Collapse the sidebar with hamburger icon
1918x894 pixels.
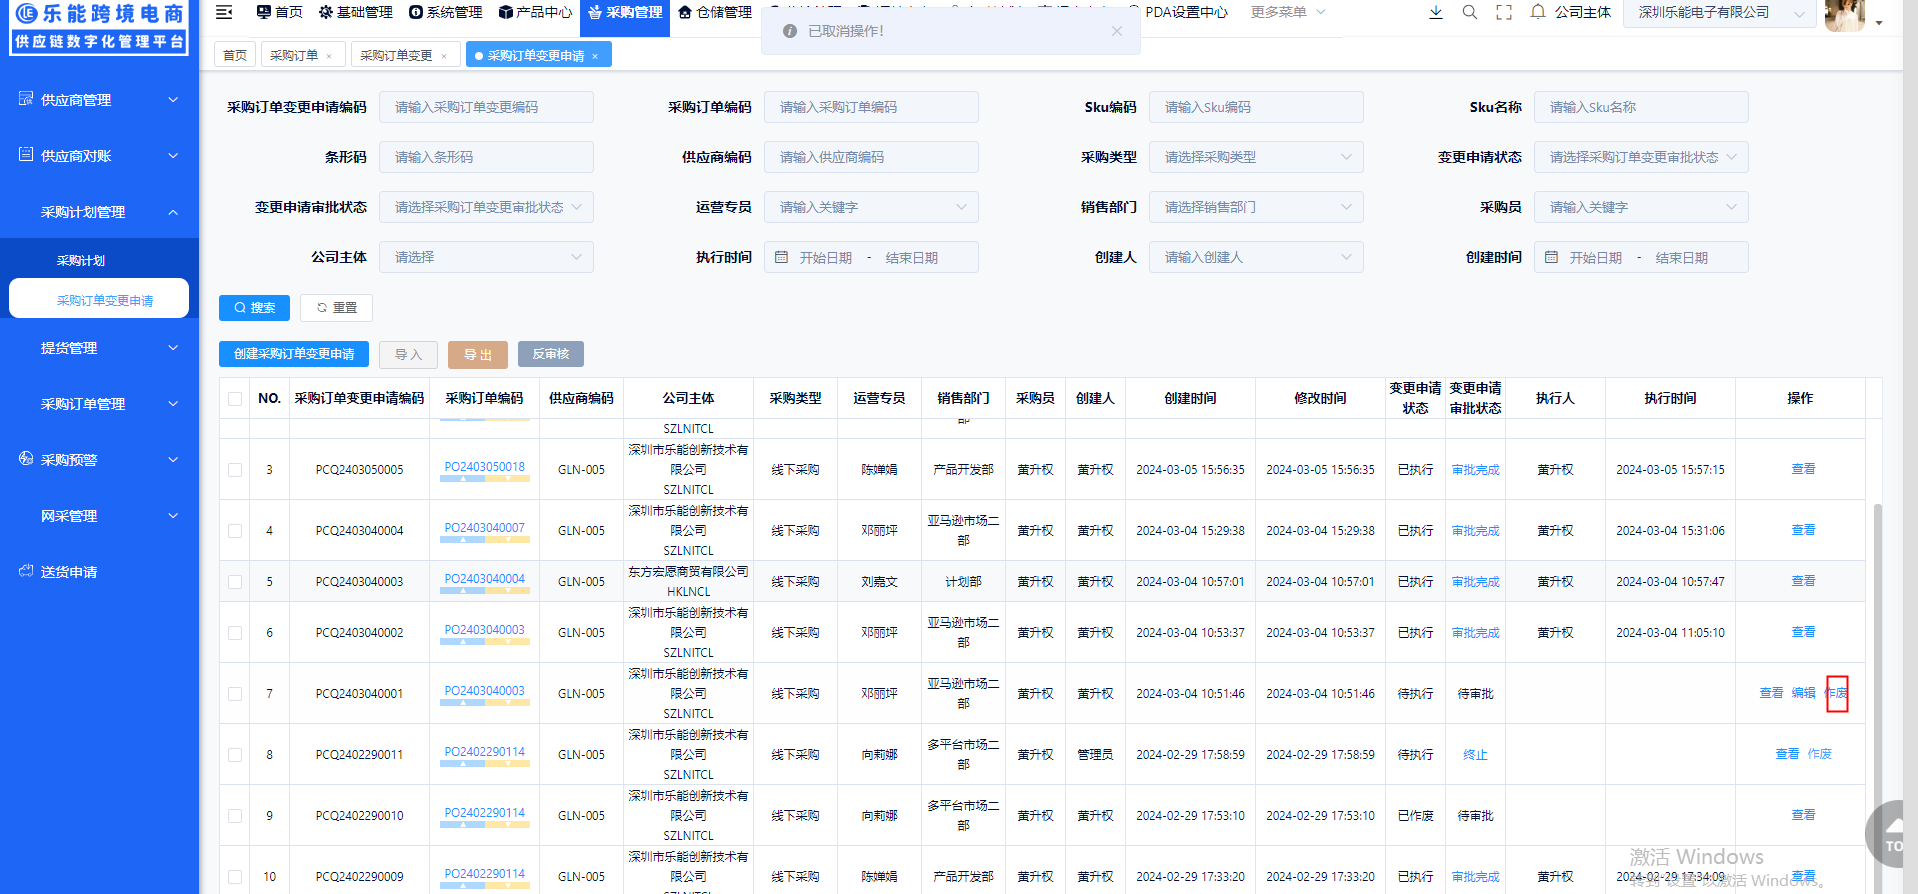coord(224,12)
